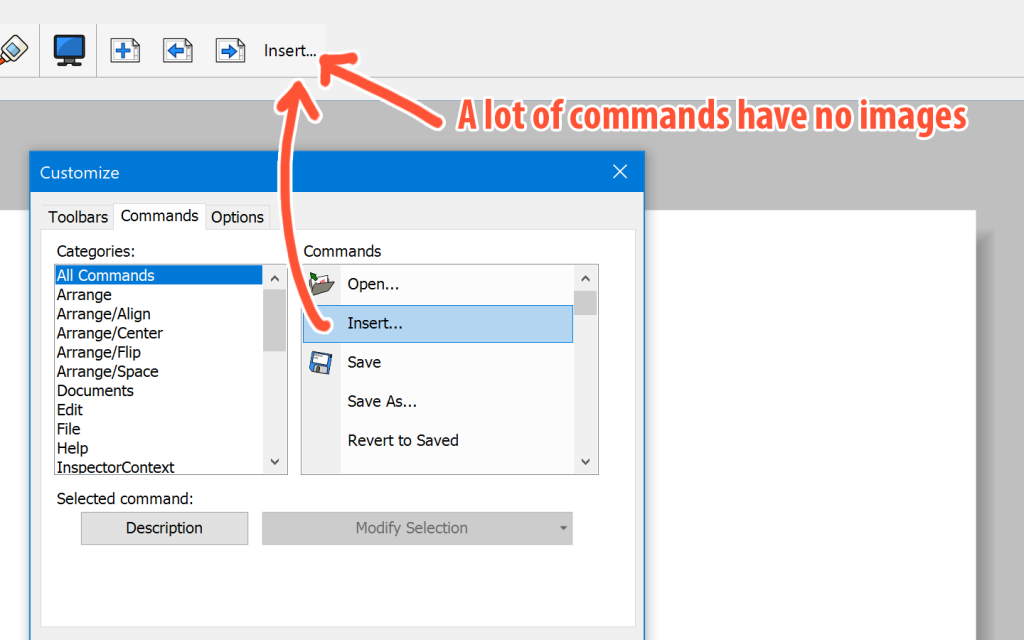This screenshot has height=640, width=1024.
Task: Click the Open folder icon in Commands
Action: click(321, 284)
